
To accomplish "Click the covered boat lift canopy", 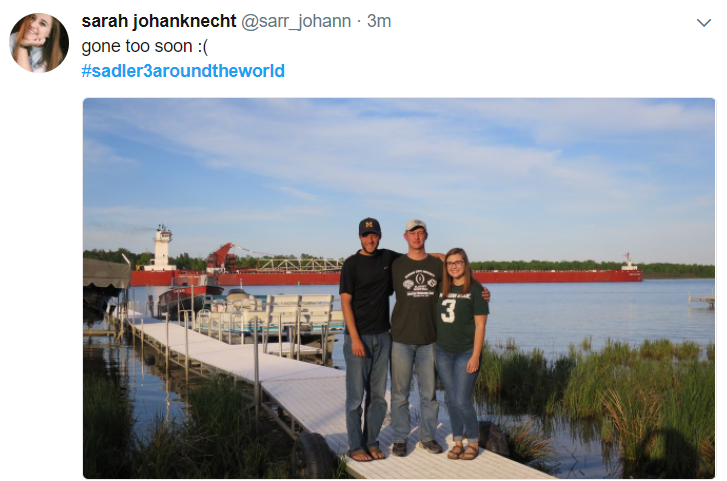I will coord(107,274).
